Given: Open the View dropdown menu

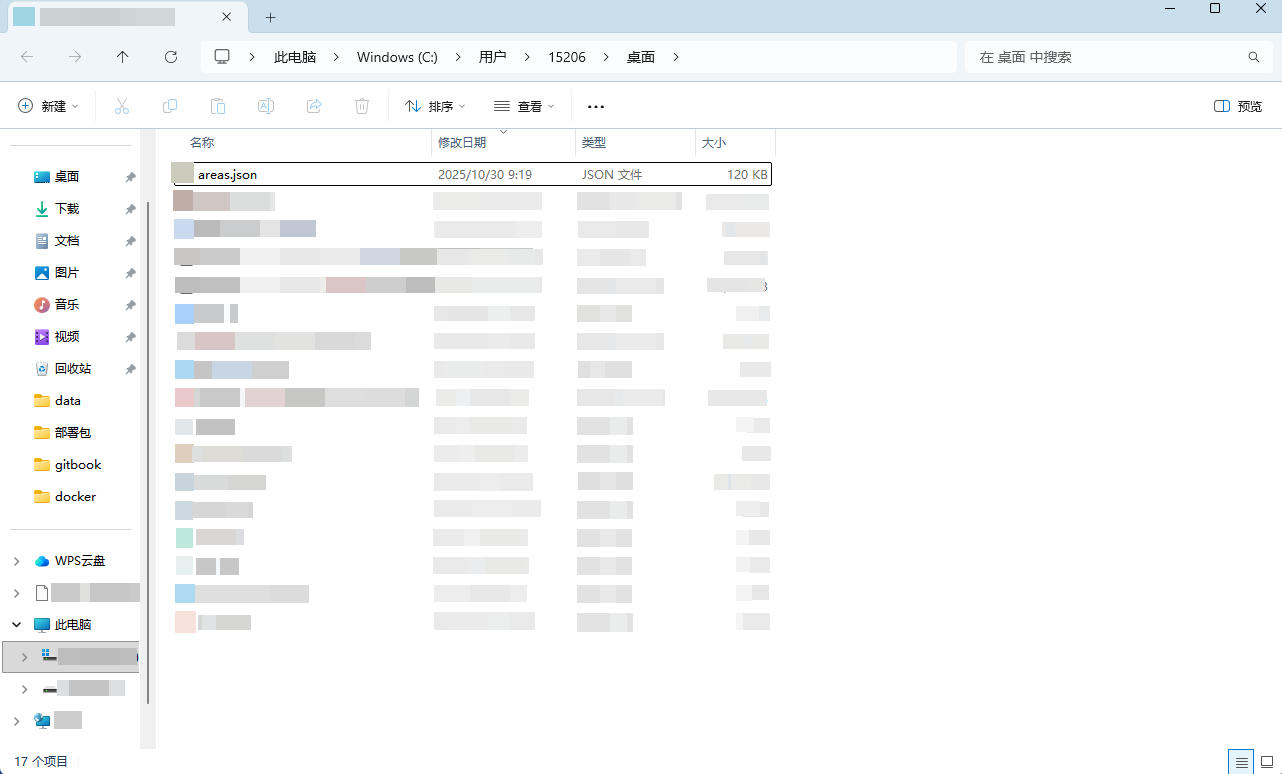Looking at the screenshot, I should point(524,106).
